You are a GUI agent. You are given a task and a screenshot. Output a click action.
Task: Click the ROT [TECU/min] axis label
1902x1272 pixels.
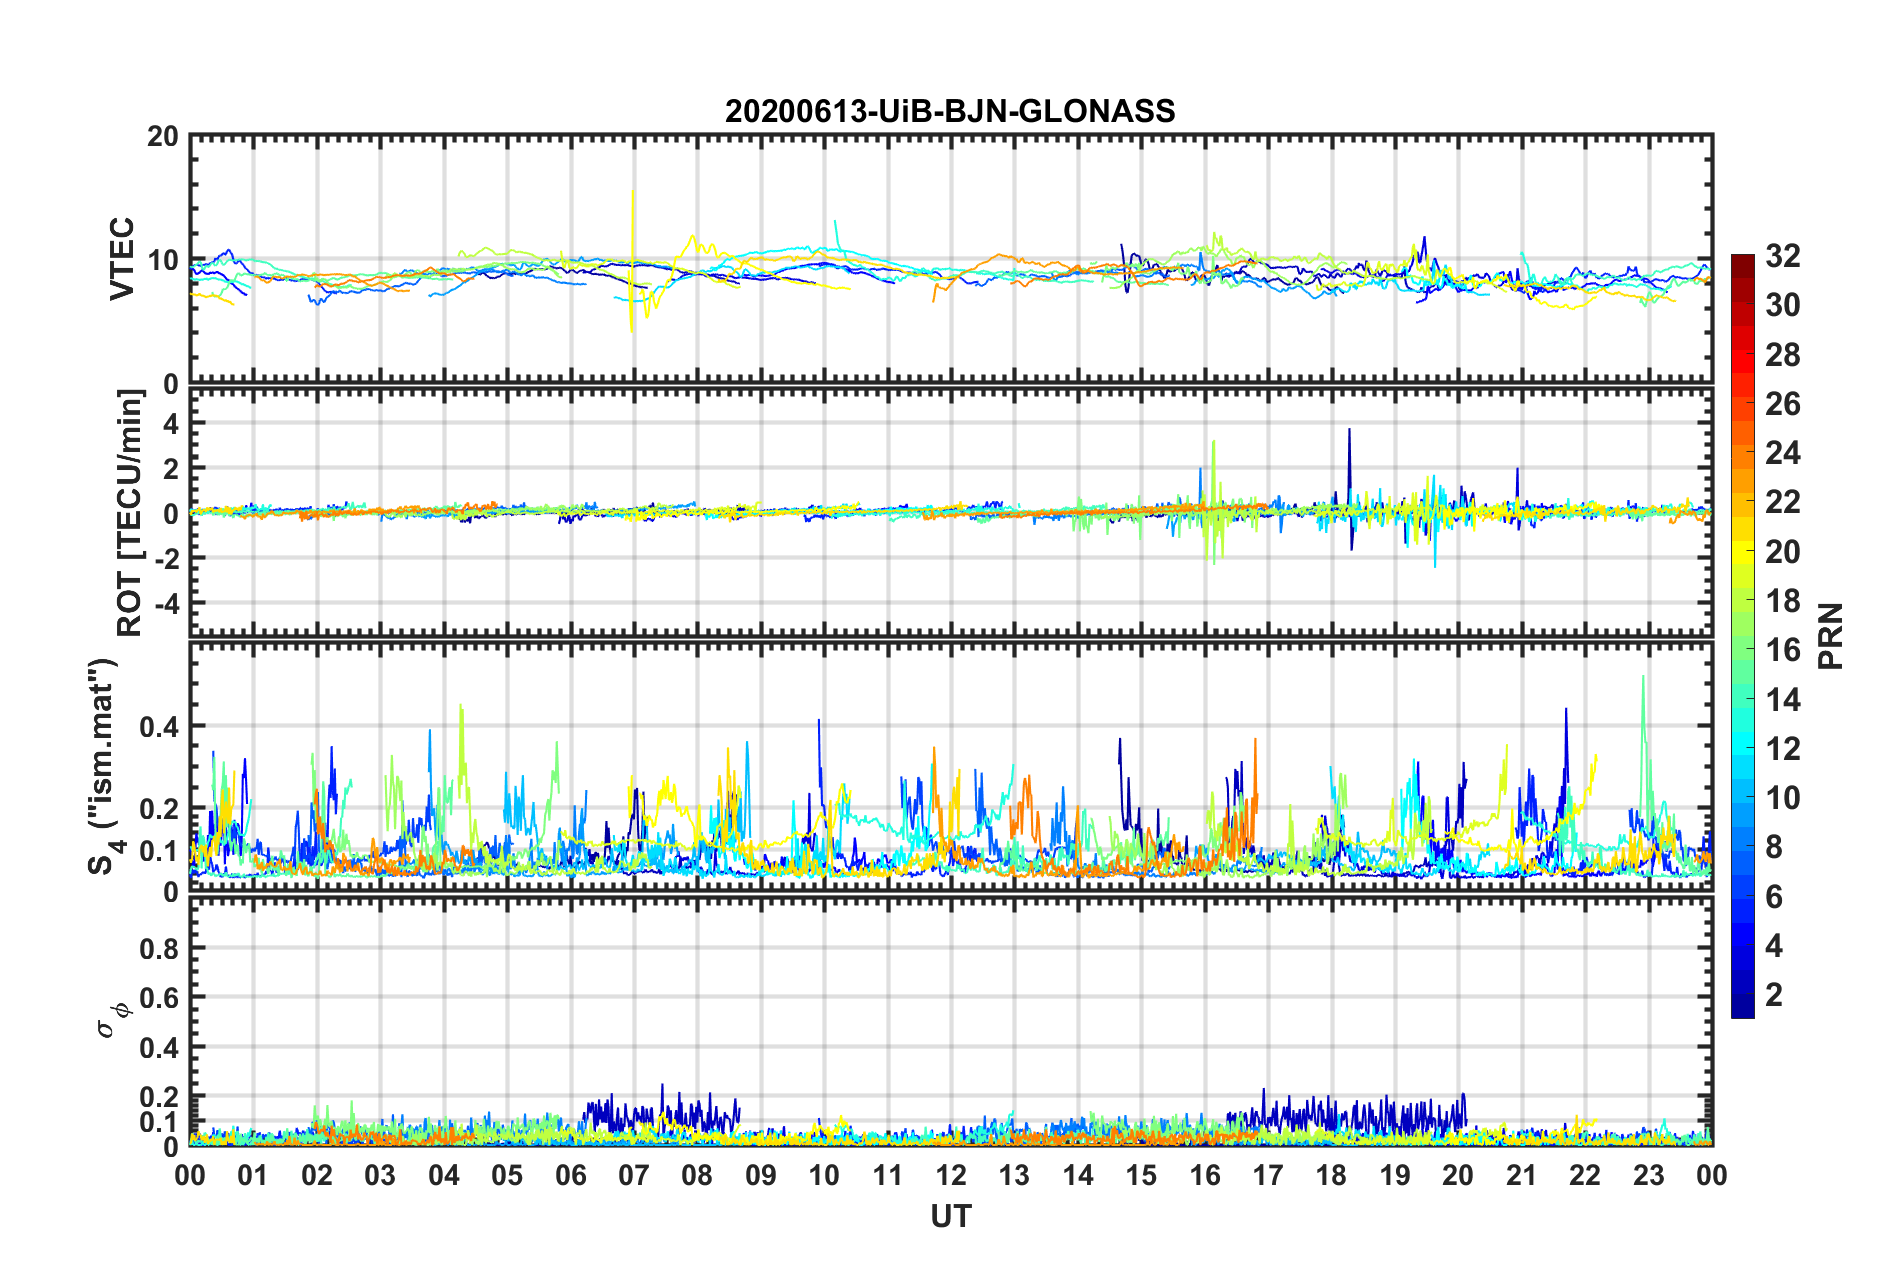tap(129, 513)
